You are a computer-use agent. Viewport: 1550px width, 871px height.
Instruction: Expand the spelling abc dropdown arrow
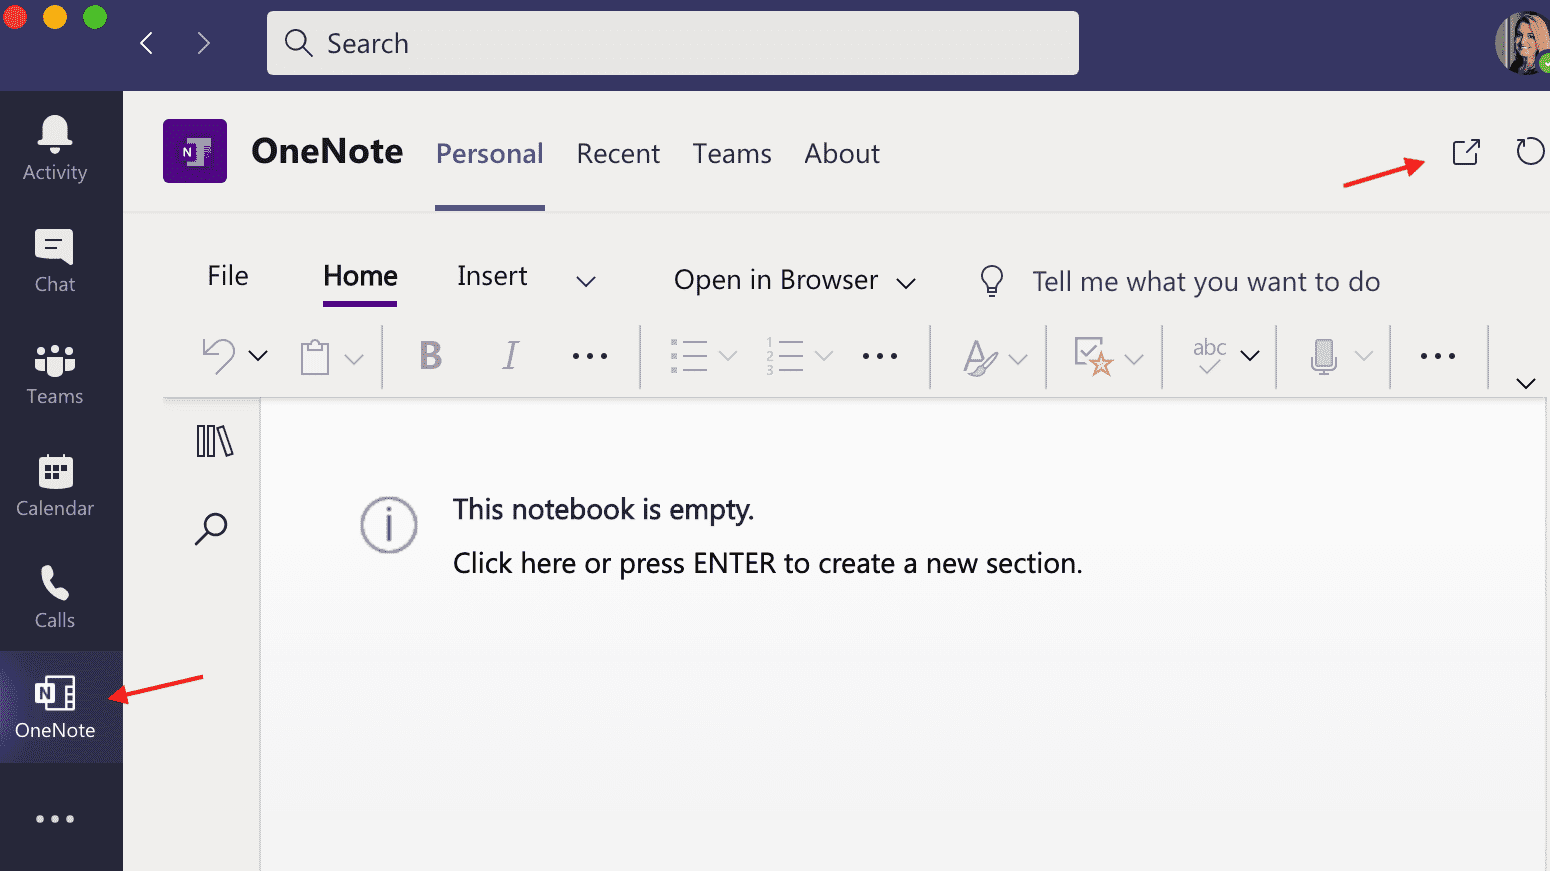[1250, 356]
